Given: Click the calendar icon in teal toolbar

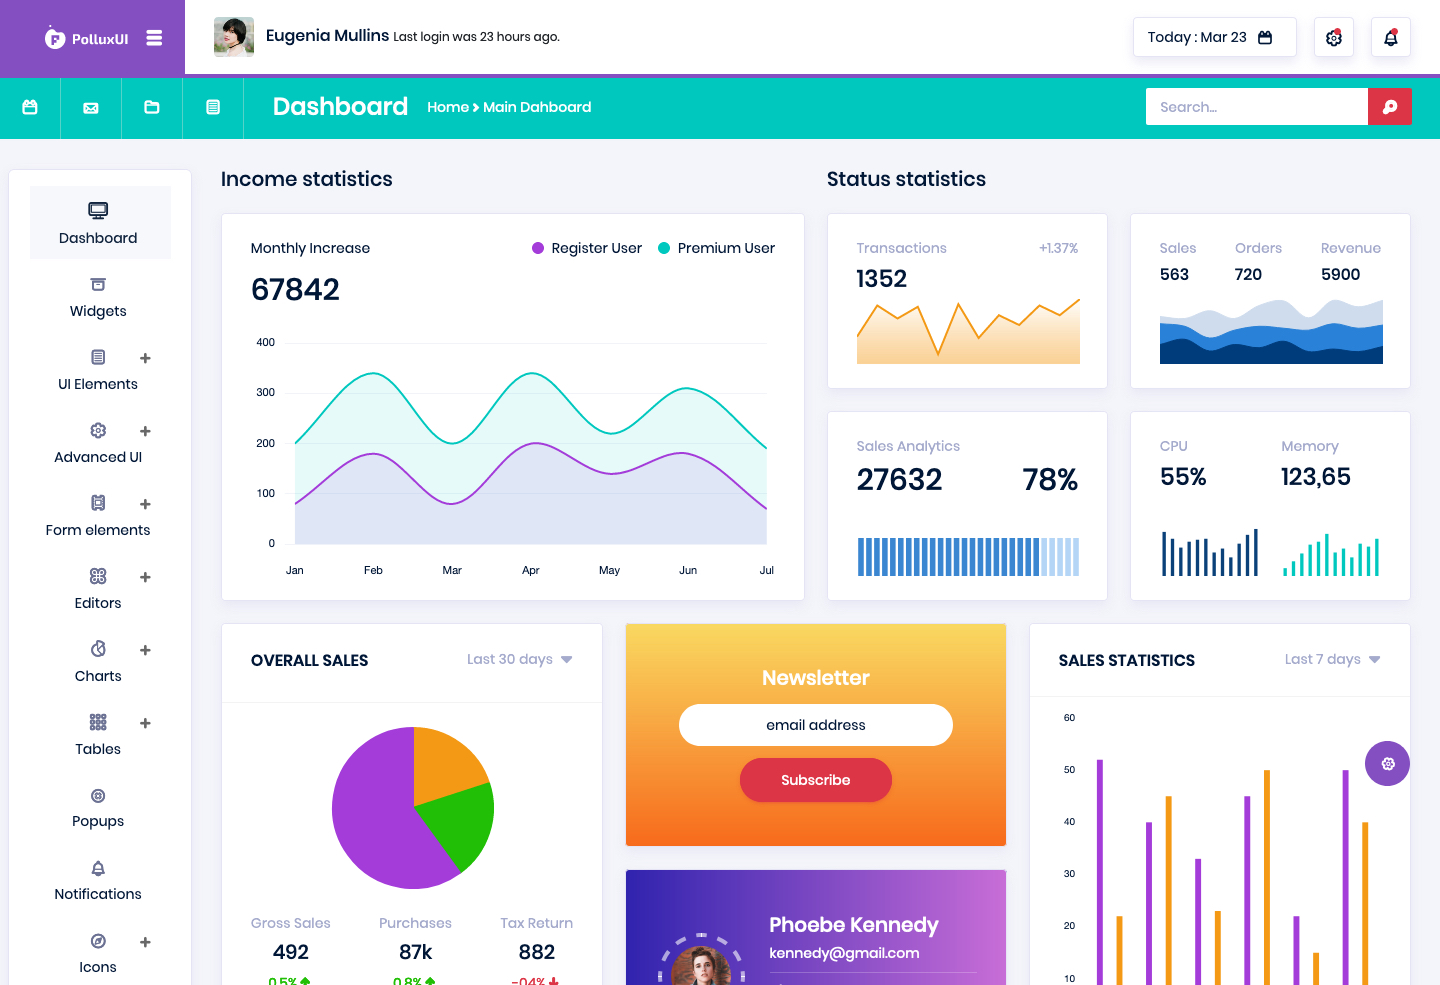Looking at the screenshot, I should click(30, 107).
